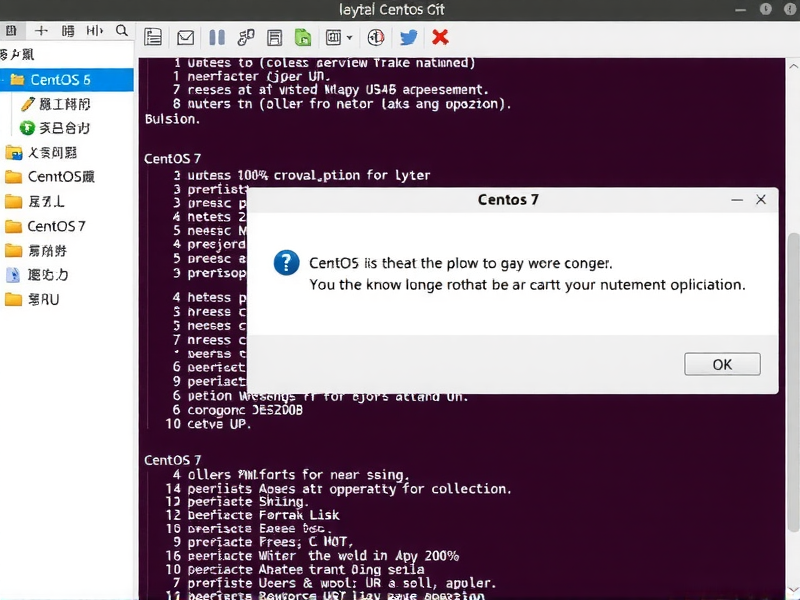Click the new document icon at toolbar left
The height and width of the screenshot is (600, 800).
(153, 37)
